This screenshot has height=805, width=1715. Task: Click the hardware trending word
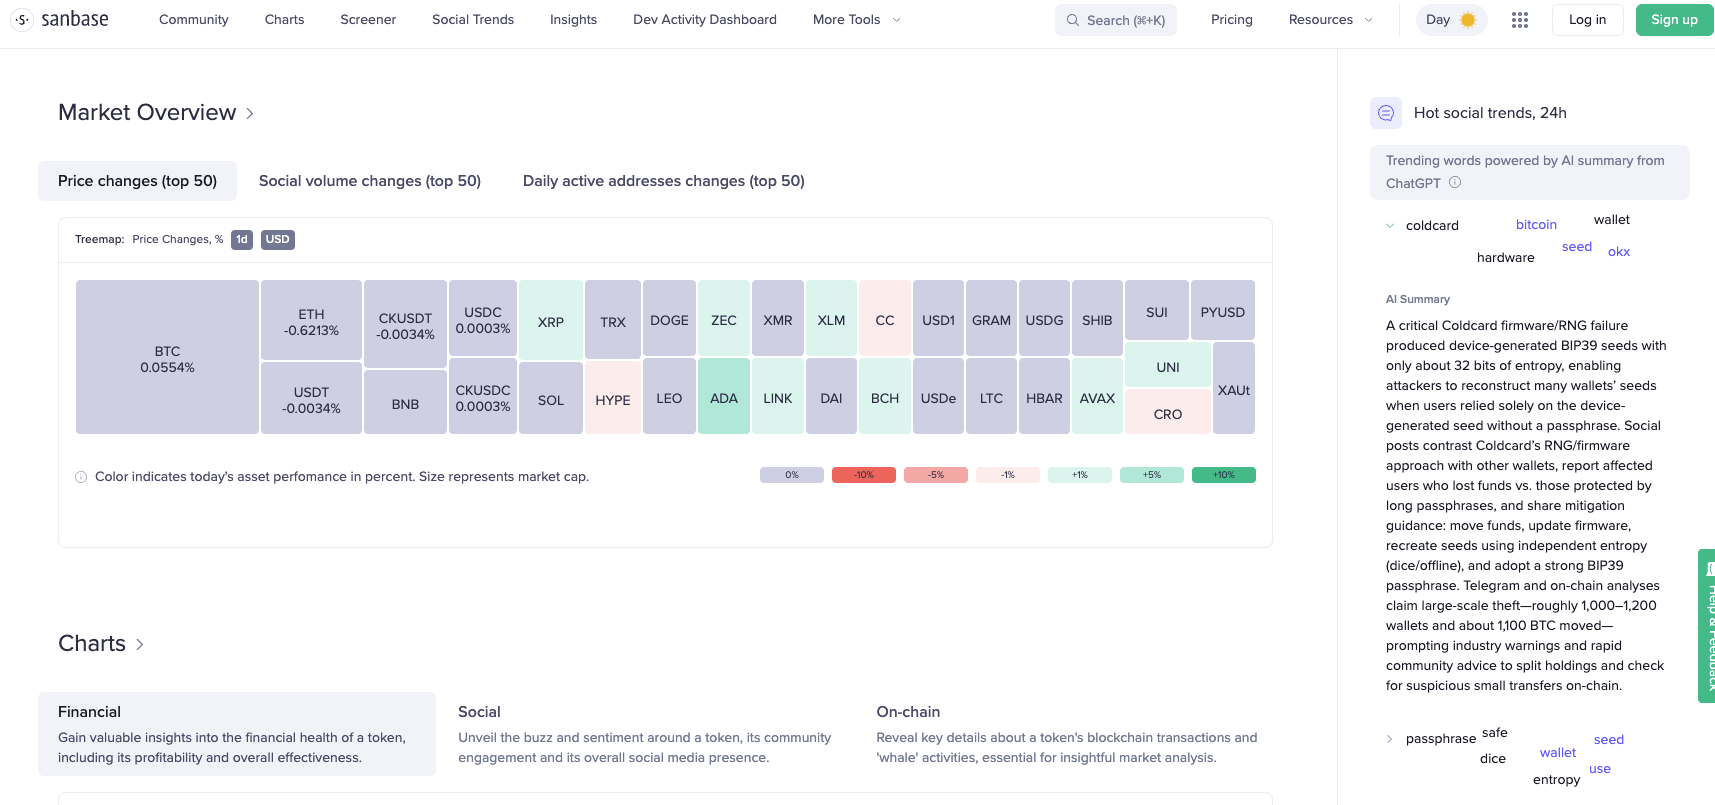(x=1506, y=258)
